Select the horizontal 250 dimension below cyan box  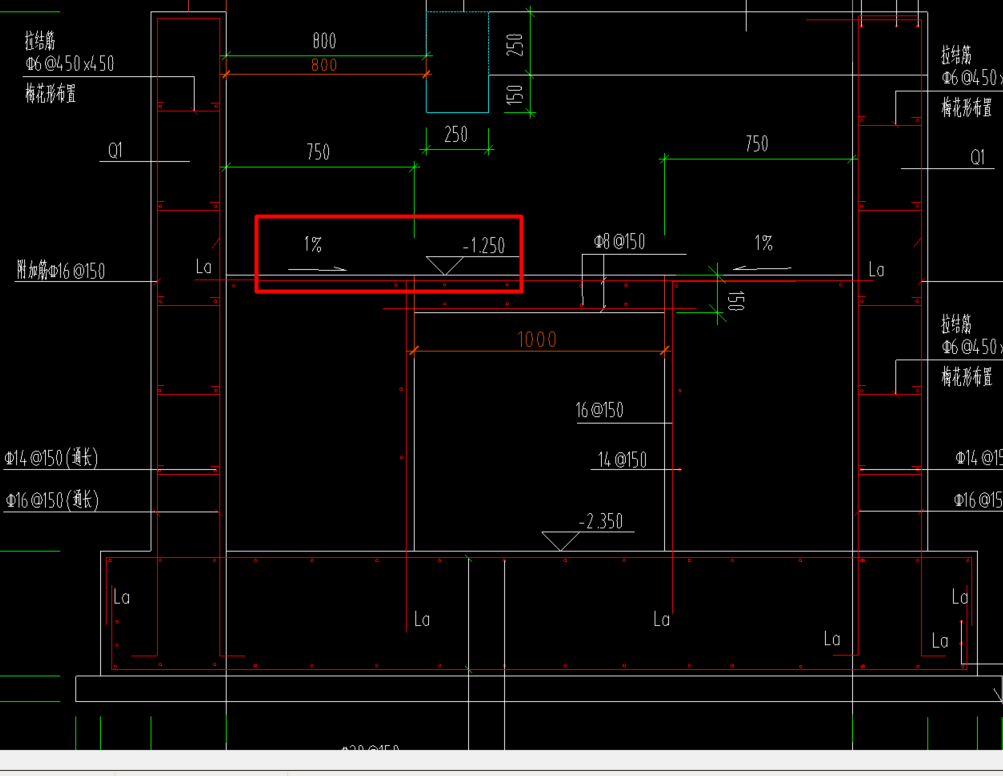click(x=456, y=135)
